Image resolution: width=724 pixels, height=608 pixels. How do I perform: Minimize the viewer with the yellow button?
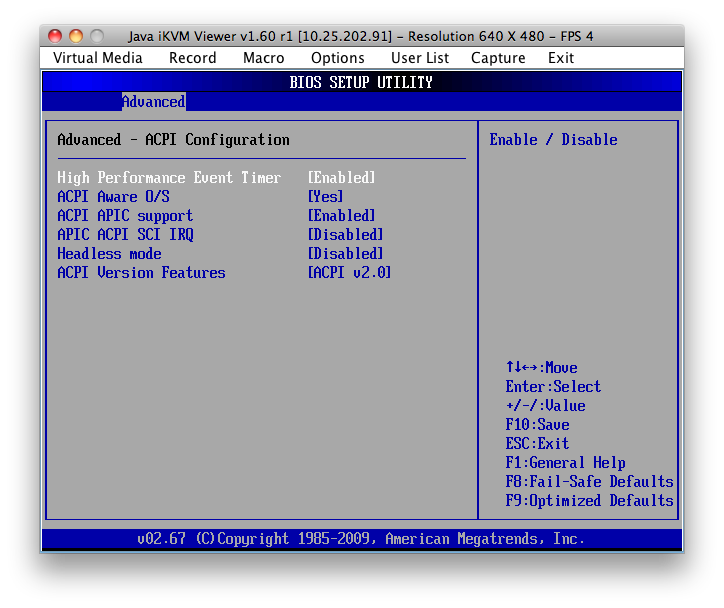(x=76, y=36)
